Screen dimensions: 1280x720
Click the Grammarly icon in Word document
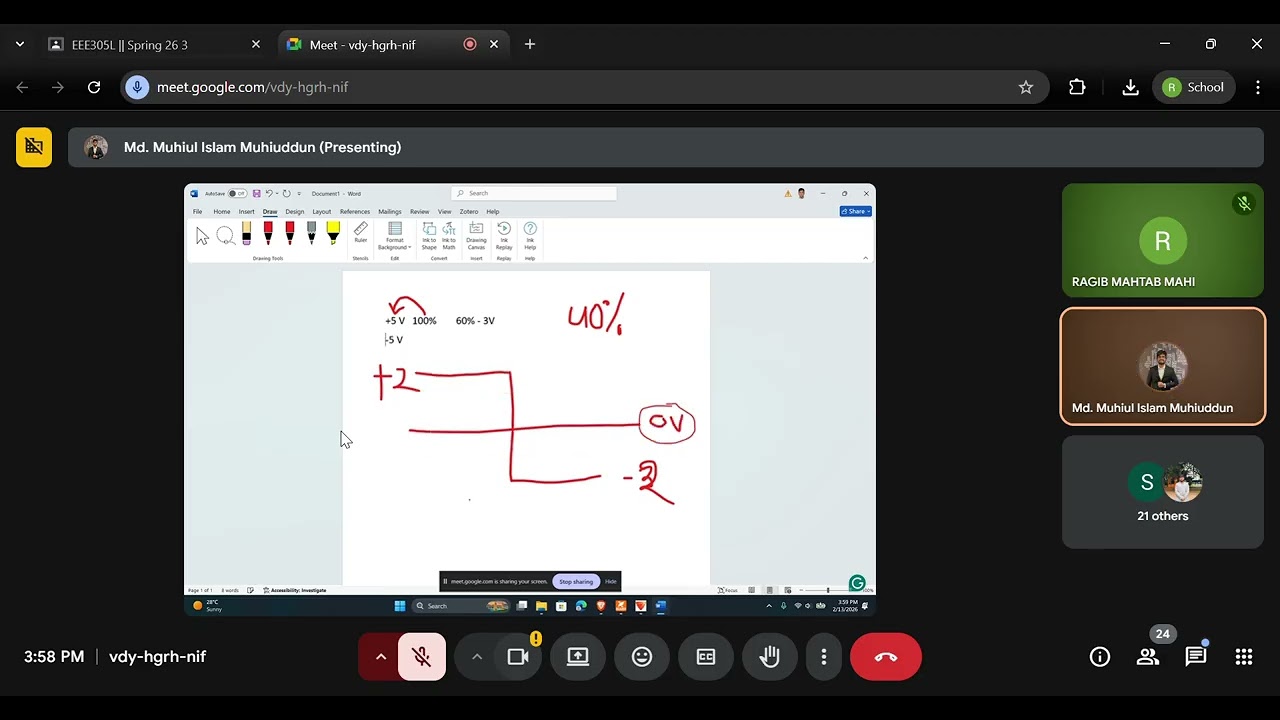[857, 583]
